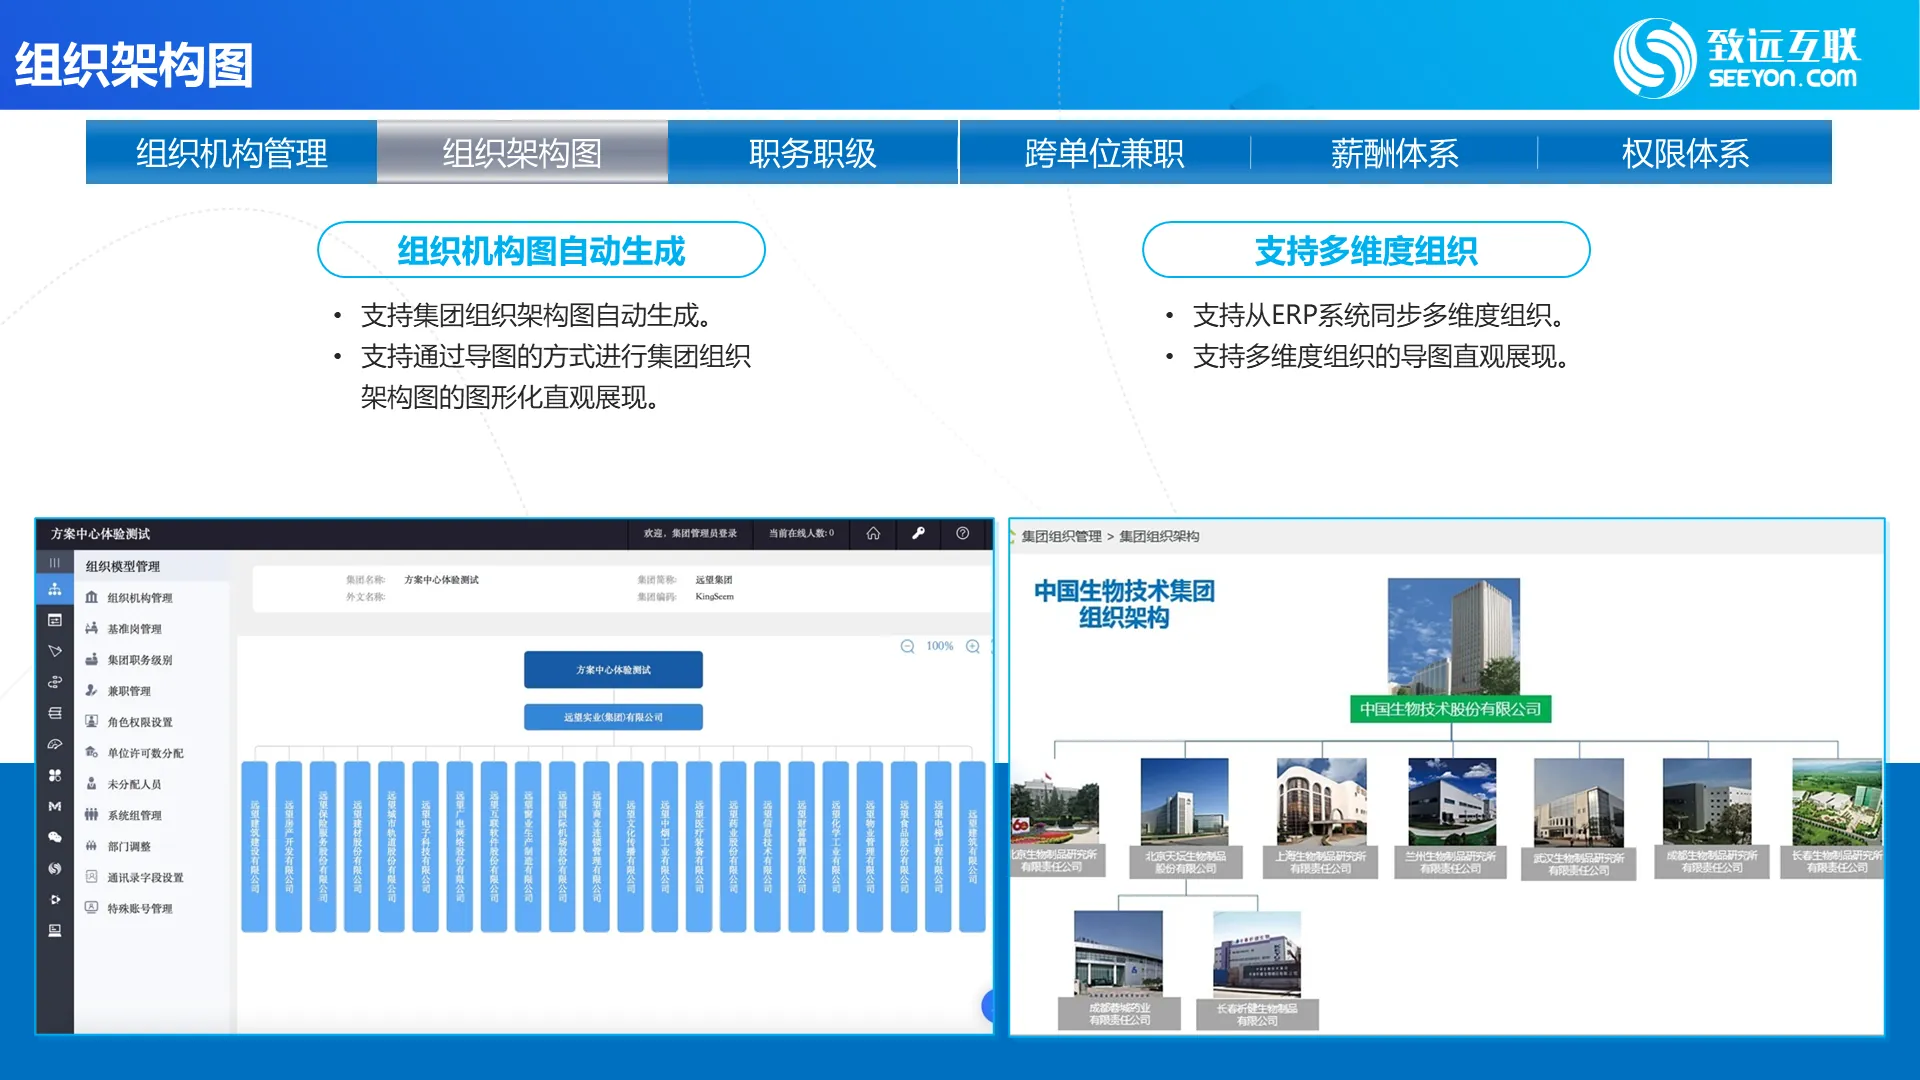Click the 当前在线人数 counter in top bar
The height and width of the screenshot is (1080, 1920).
tap(801, 533)
